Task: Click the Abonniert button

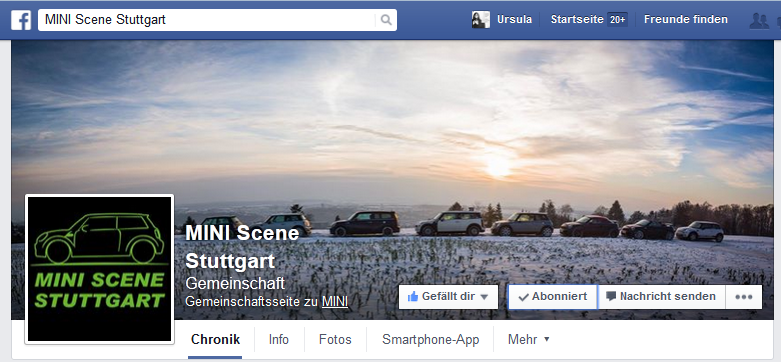Action: click(552, 297)
